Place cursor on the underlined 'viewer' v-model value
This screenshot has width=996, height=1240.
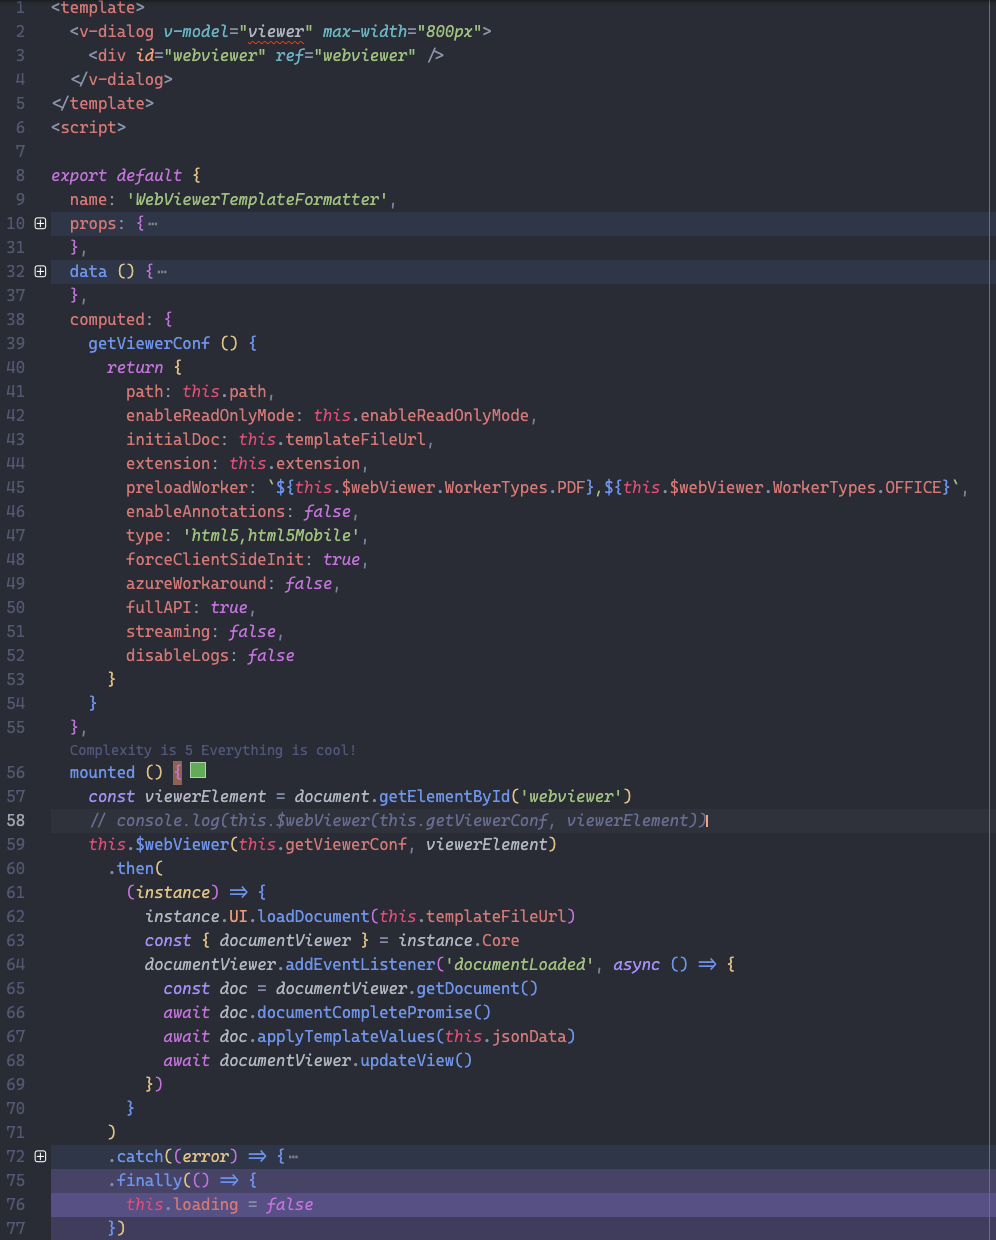click(278, 31)
